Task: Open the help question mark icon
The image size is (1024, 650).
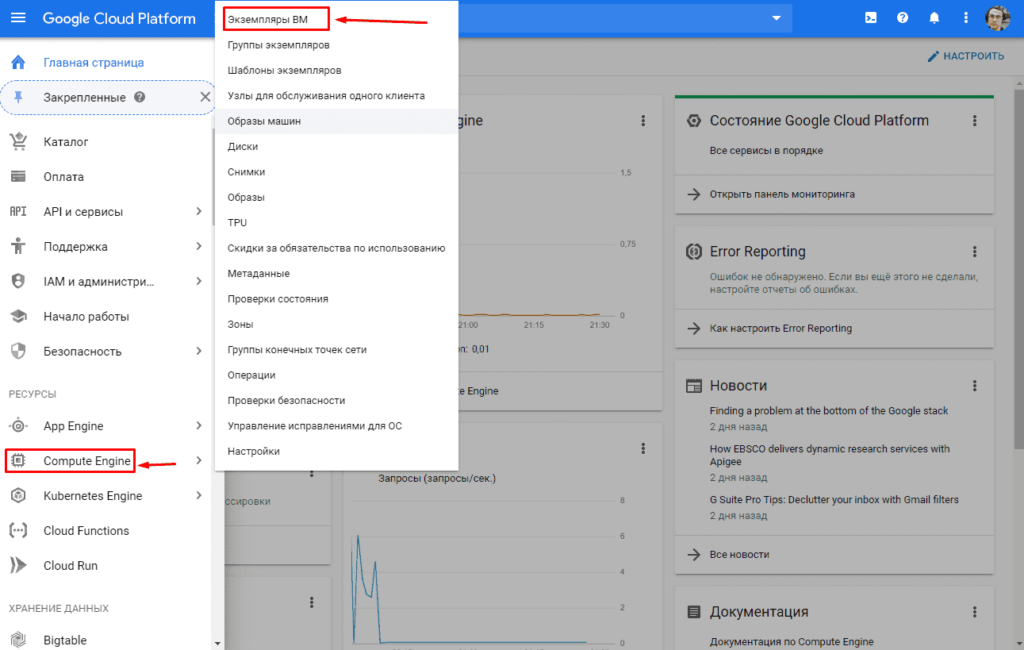Action: point(903,18)
